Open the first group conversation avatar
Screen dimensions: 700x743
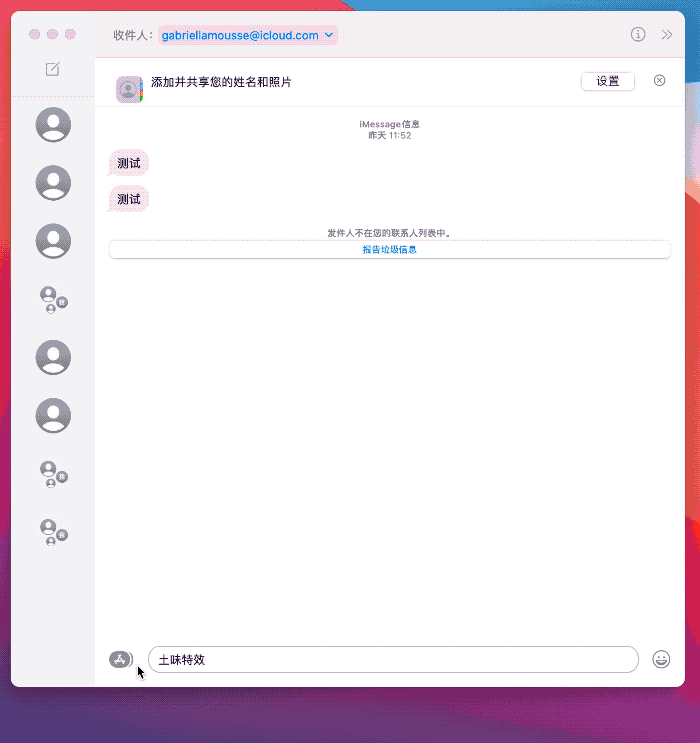tap(53, 299)
